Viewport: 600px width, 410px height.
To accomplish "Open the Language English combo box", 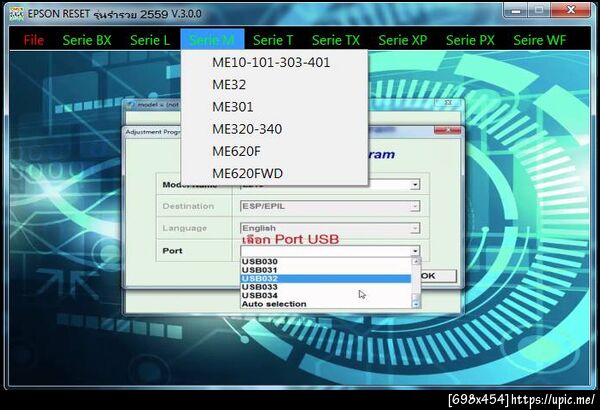I will [330, 228].
